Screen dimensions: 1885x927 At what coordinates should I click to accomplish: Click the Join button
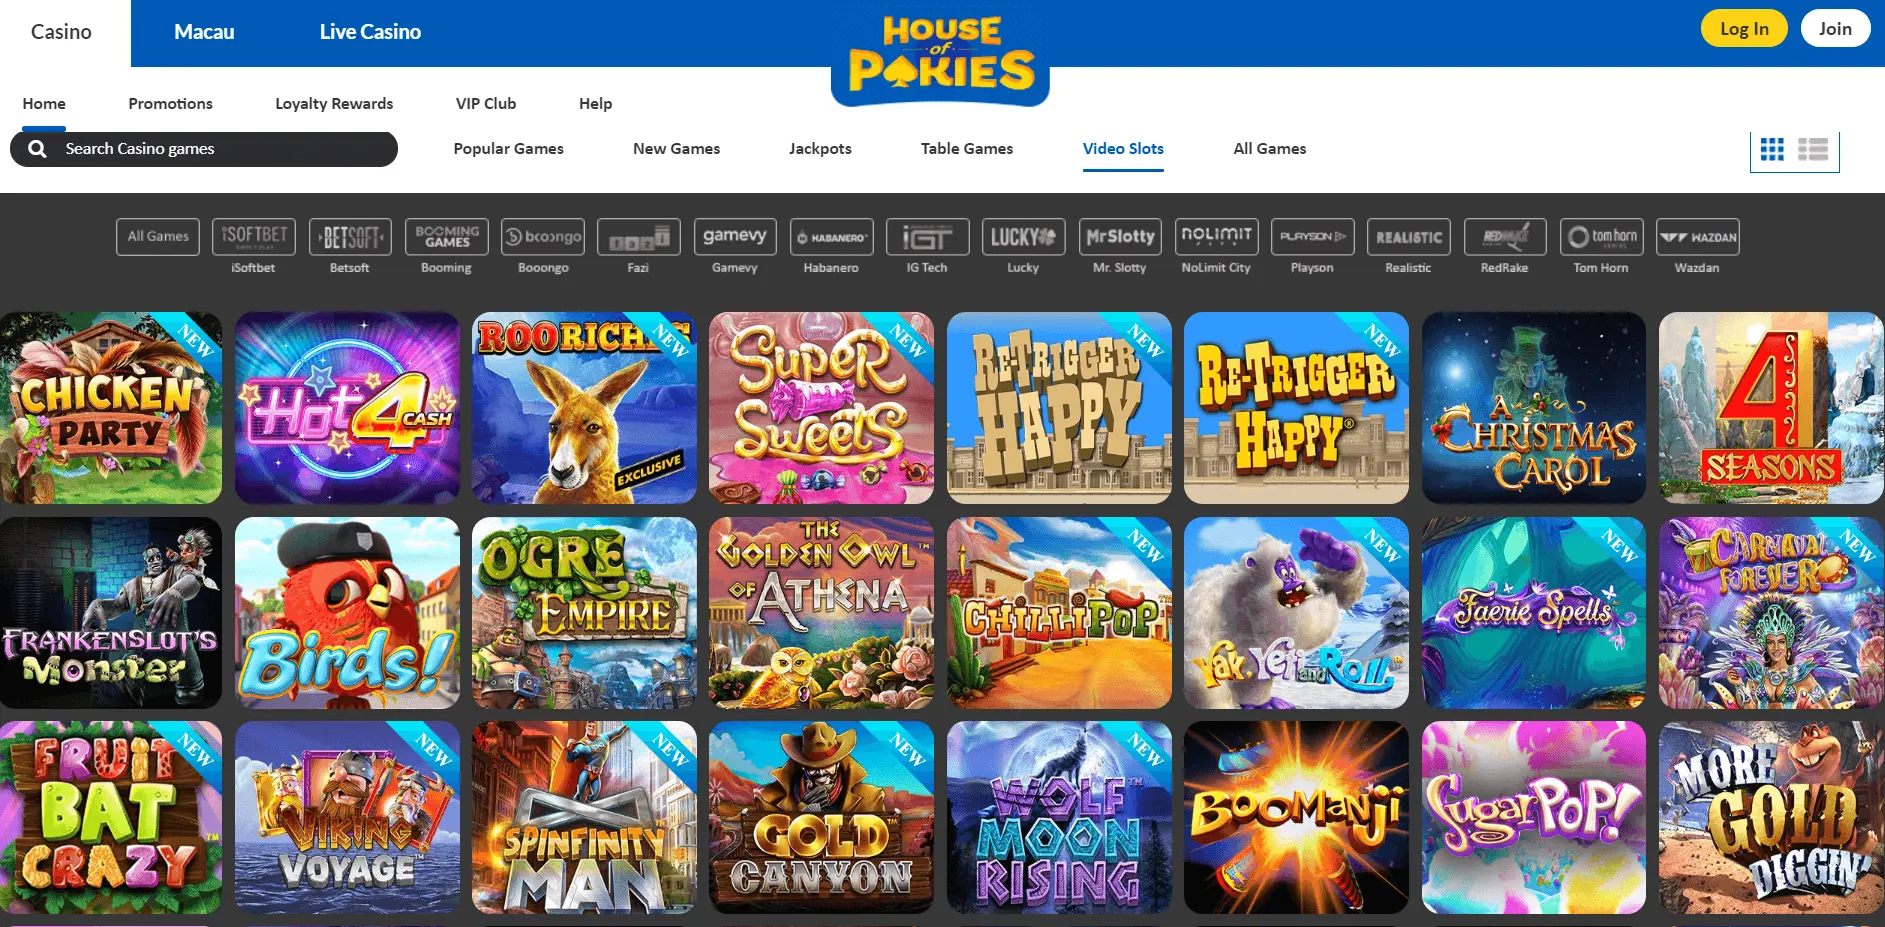tap(1835, 29)
